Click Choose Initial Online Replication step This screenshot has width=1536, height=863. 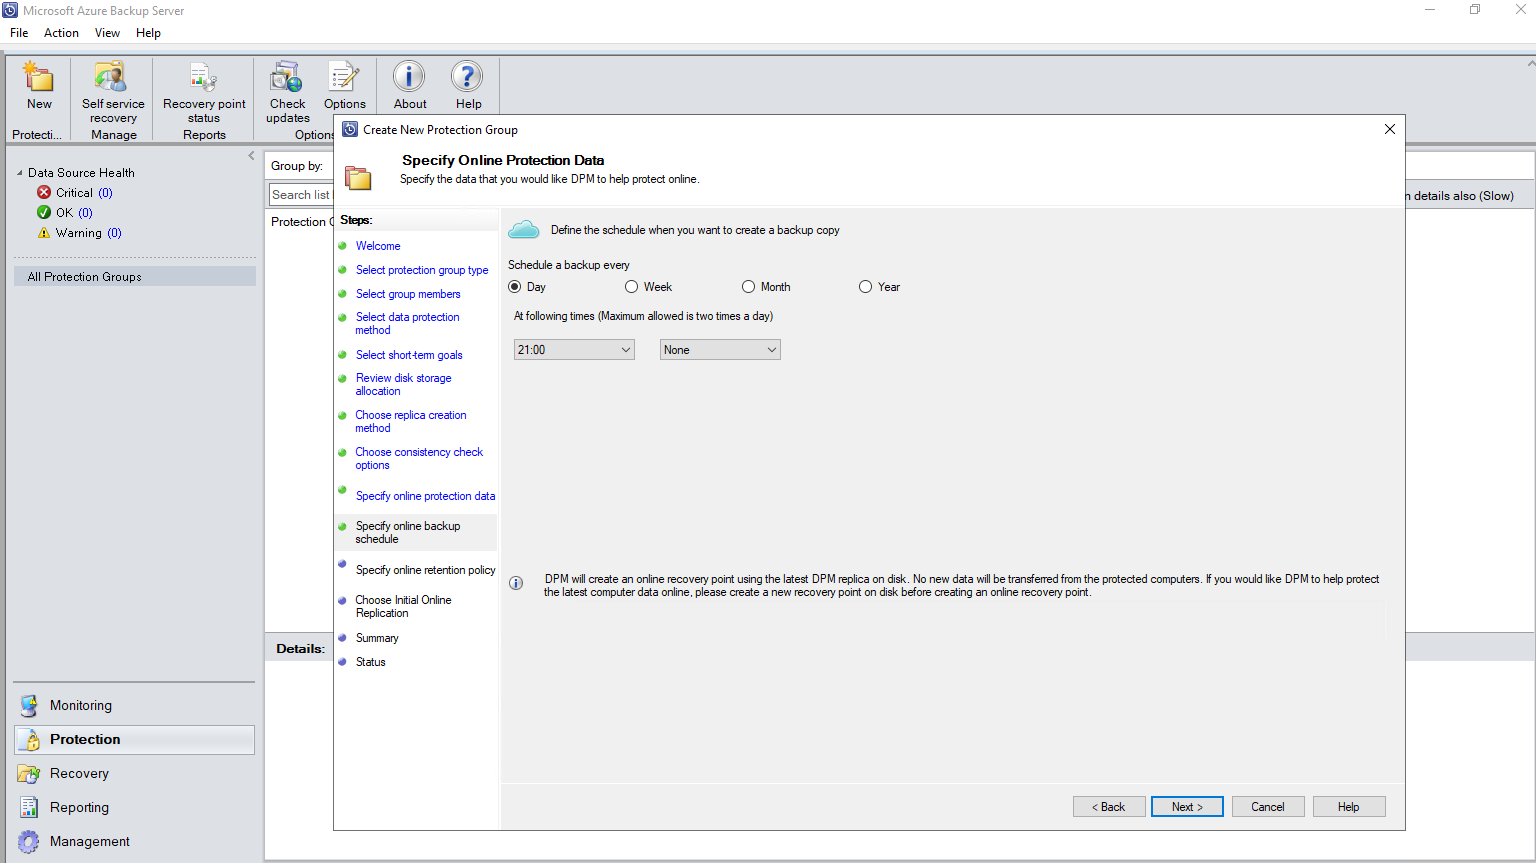point(403,606)
